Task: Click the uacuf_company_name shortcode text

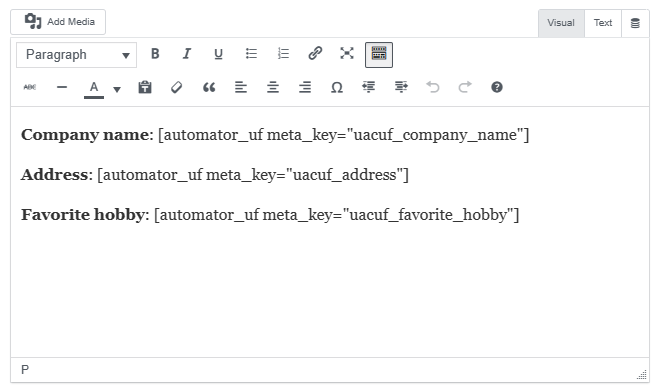Action: [x=343, y=135]
